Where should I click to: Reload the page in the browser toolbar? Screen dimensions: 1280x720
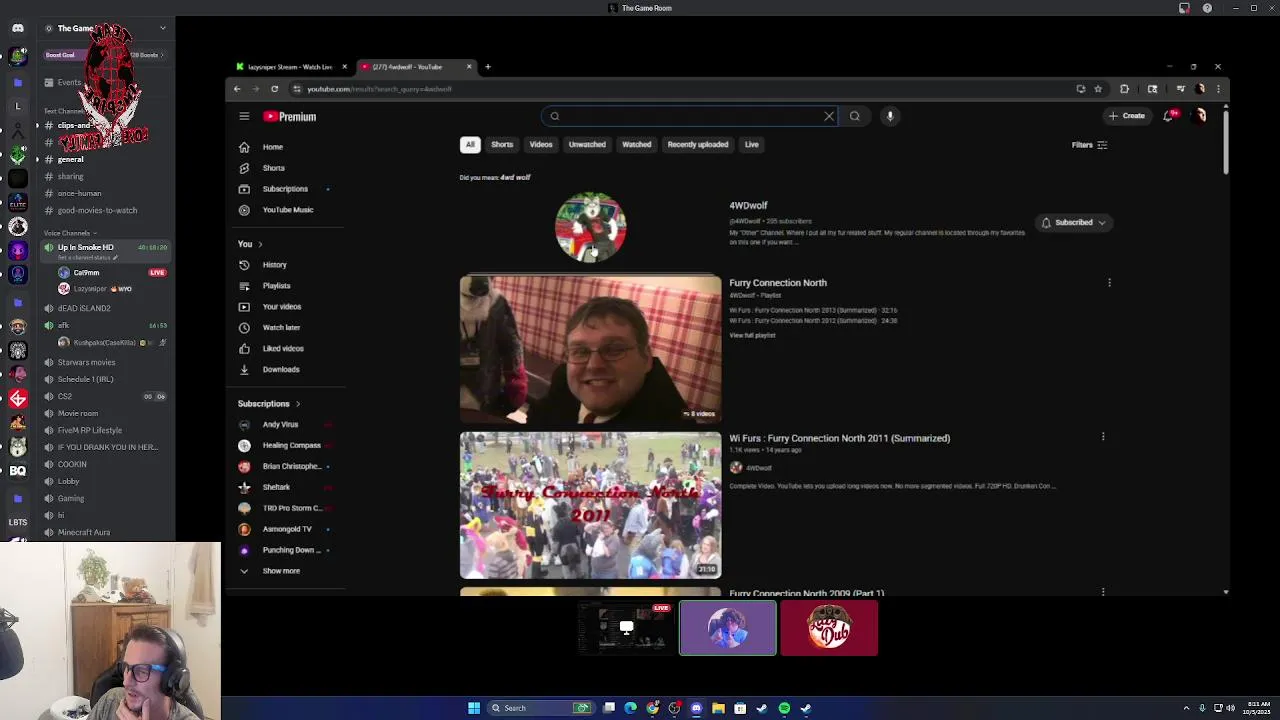pyautogui.click(x=274, y=89)
